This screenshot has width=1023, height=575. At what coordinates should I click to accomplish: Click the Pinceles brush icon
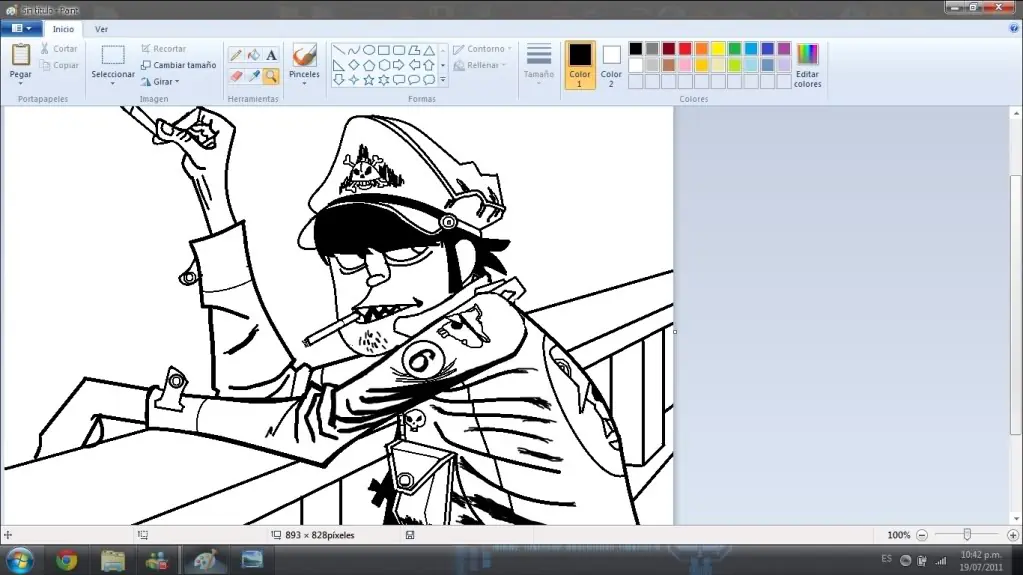click(x=304, y=55)
